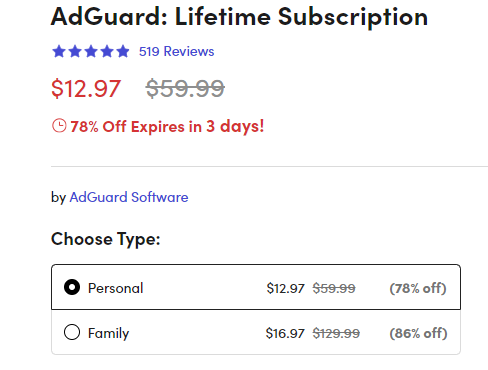Click the fourth rating star
This screenshot has height=370, width=488.
point(107,51)
